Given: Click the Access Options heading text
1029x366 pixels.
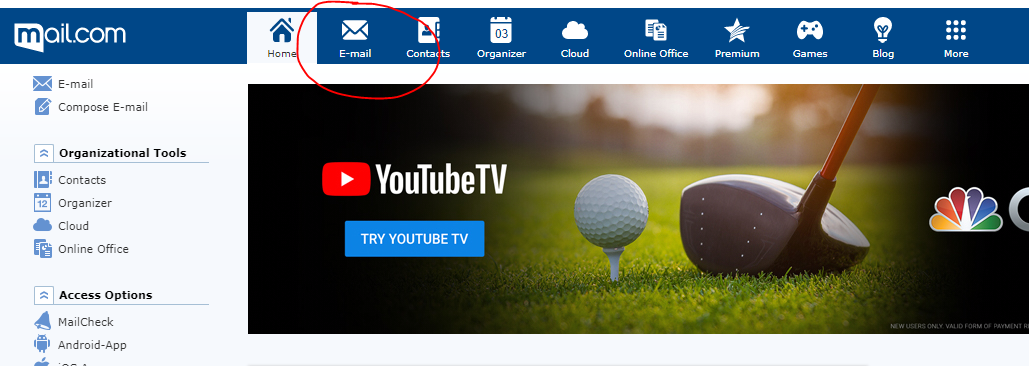Looking at the screenshot, I should point(106,295).
